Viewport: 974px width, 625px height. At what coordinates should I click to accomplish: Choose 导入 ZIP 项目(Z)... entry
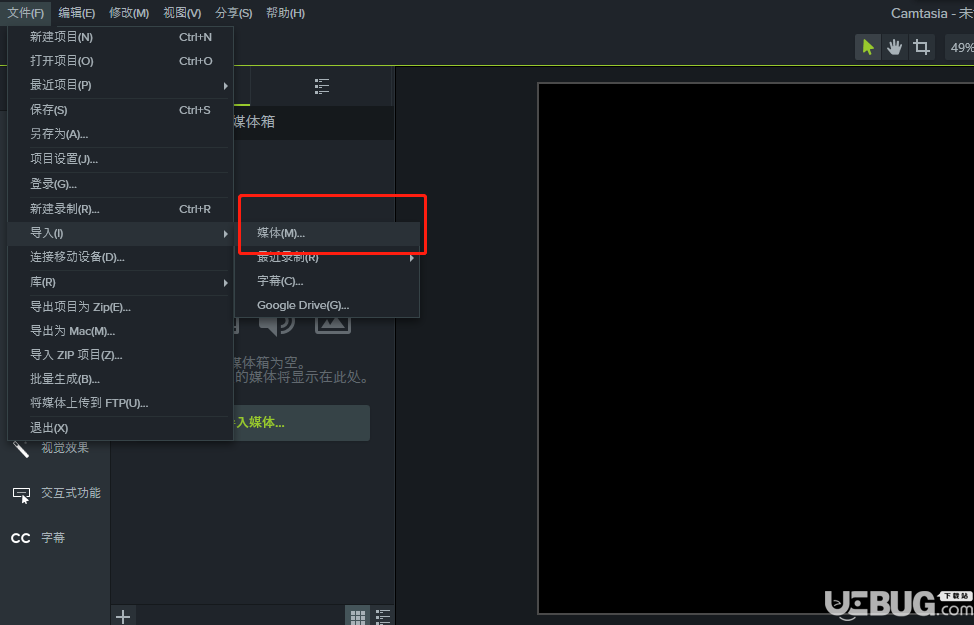121,355
